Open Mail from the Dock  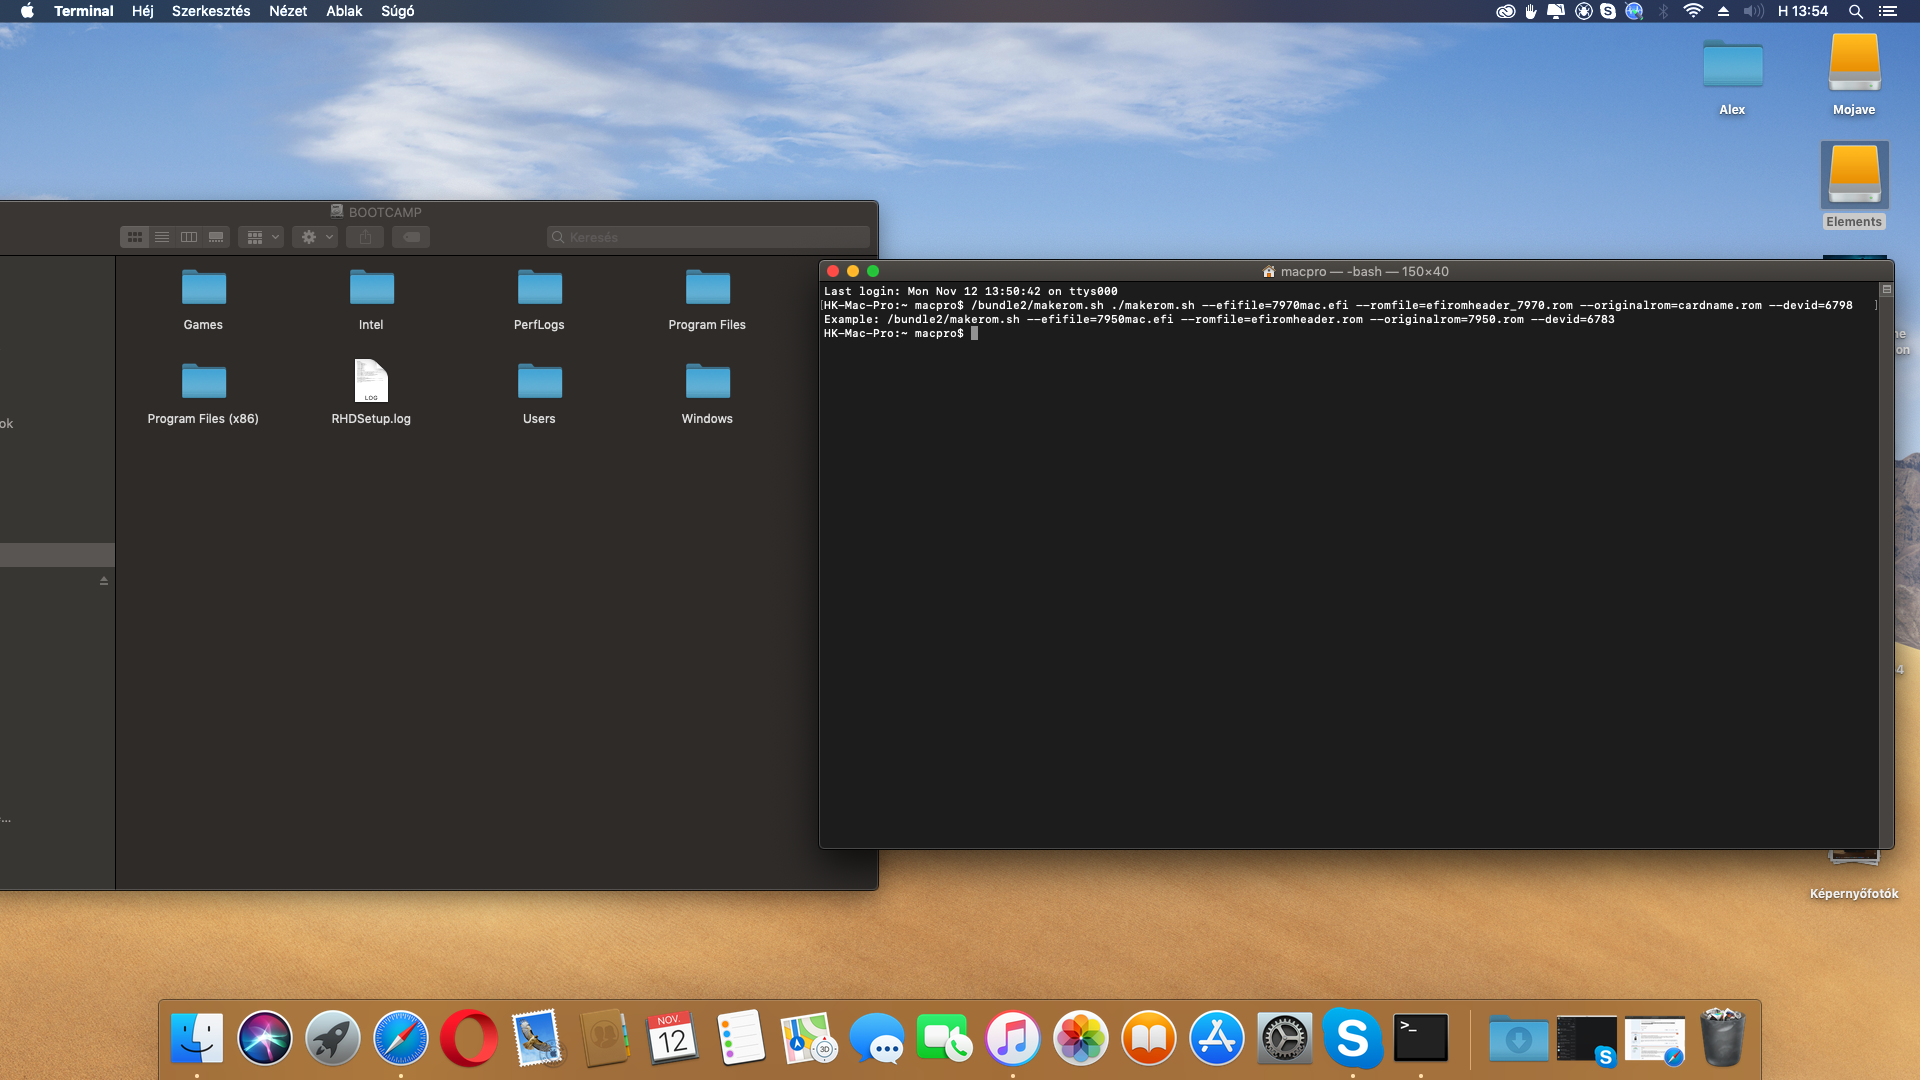point(537,1038)
